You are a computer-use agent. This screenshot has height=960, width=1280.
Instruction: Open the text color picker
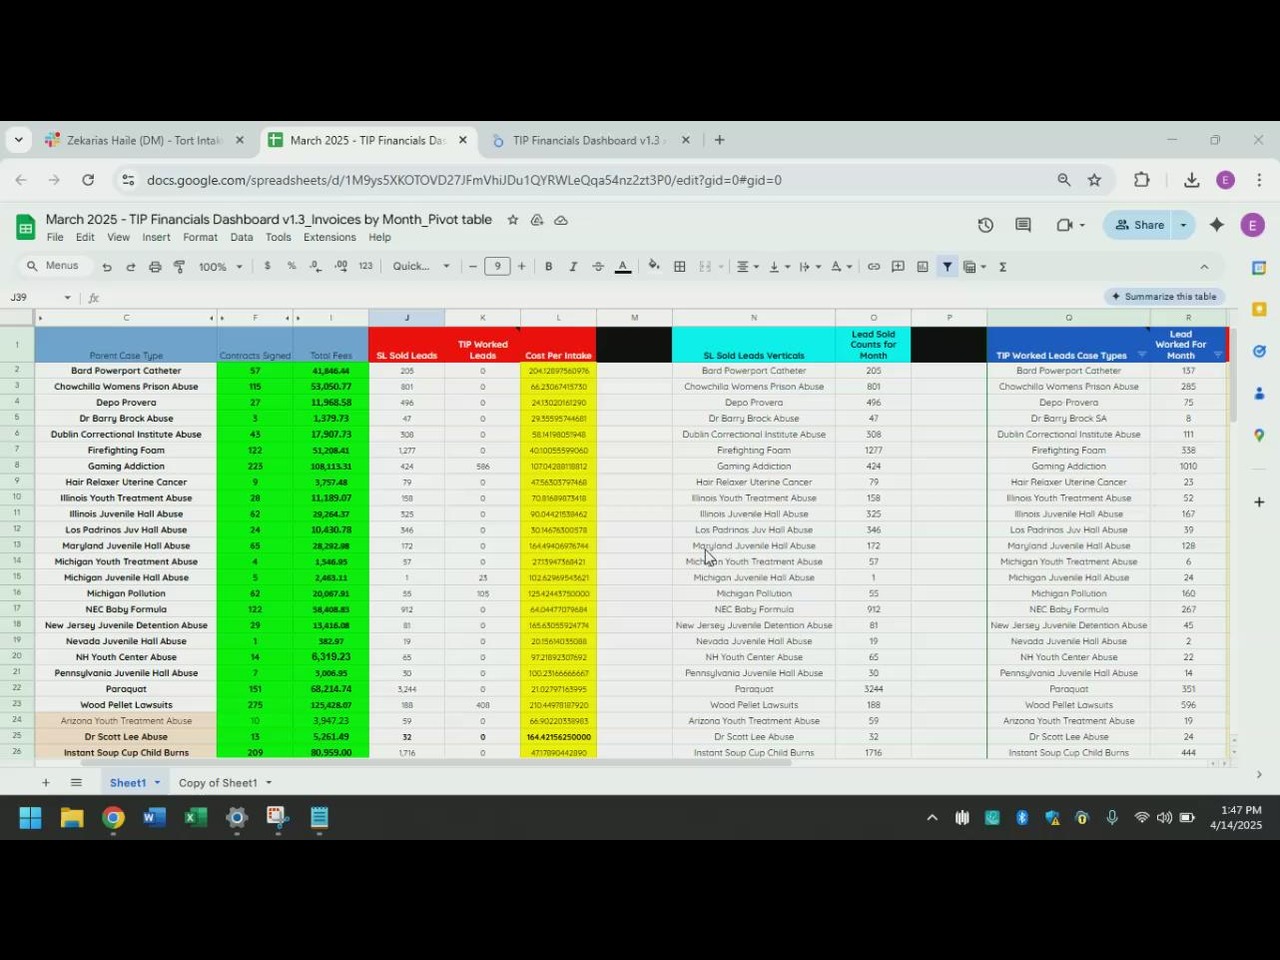pos(623,266)
